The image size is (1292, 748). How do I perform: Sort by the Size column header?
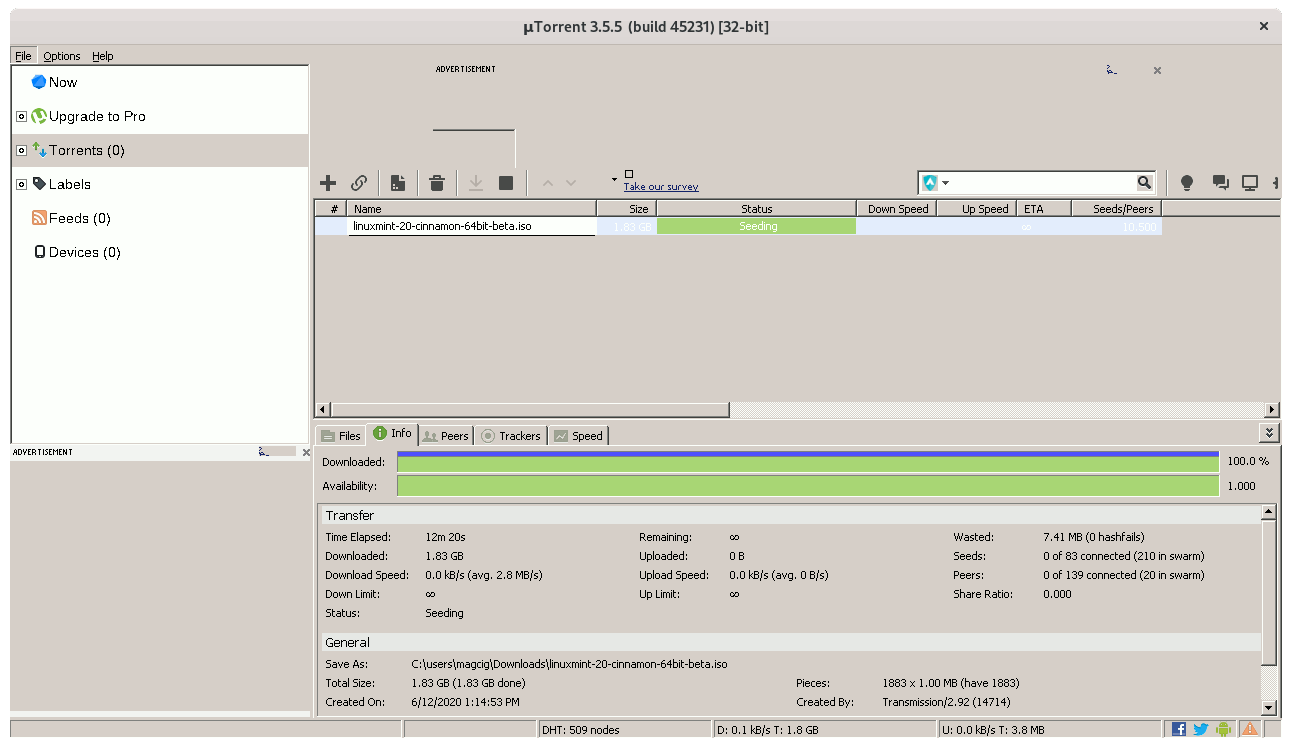[x=627, y=209]
